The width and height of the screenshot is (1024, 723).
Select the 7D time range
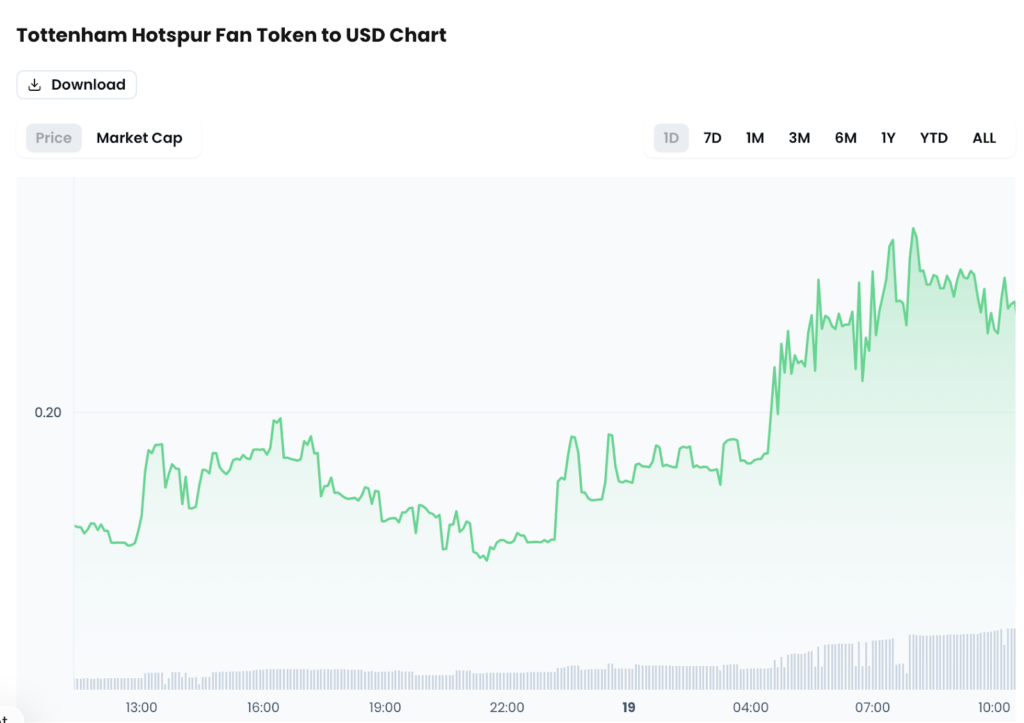tap(712, 138)
